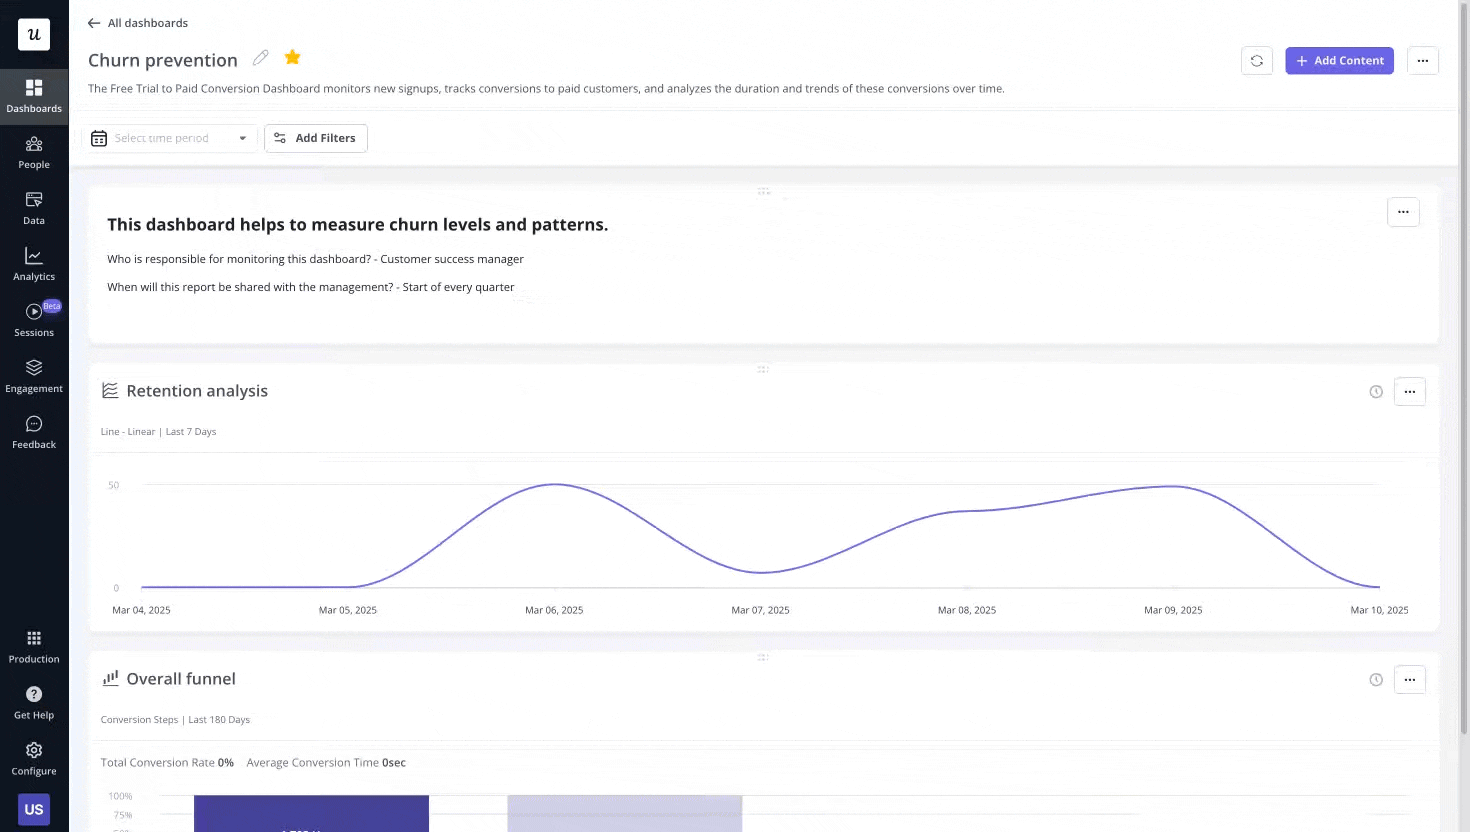Open the dashboard header more options menu
Image resolution: width=1470 pixels, height=832 pixels.
click(1423, 60)
